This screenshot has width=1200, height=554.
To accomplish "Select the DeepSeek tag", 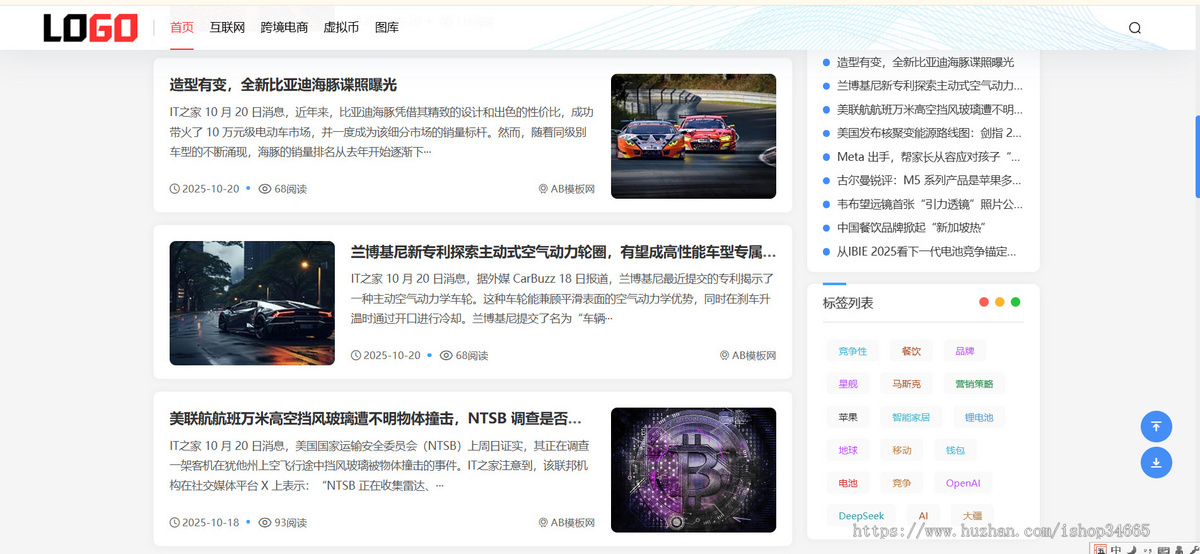I will (860, 516).
